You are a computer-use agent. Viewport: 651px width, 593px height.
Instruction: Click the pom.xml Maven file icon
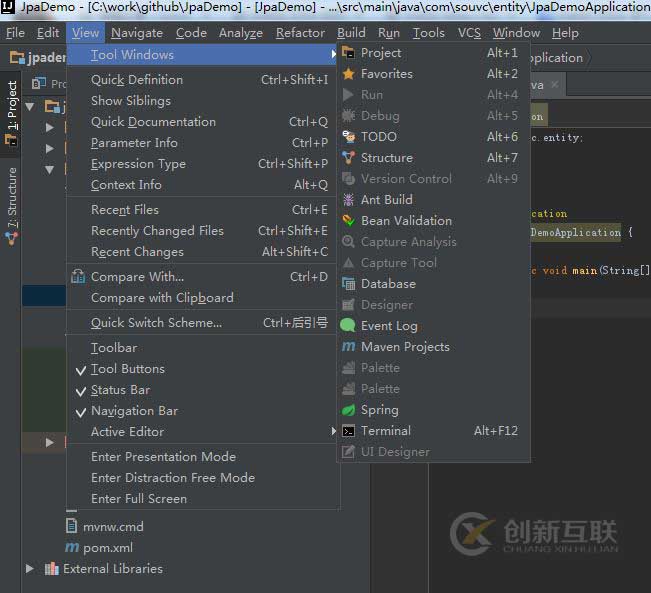pyautogui.click(x=71, y=547)
